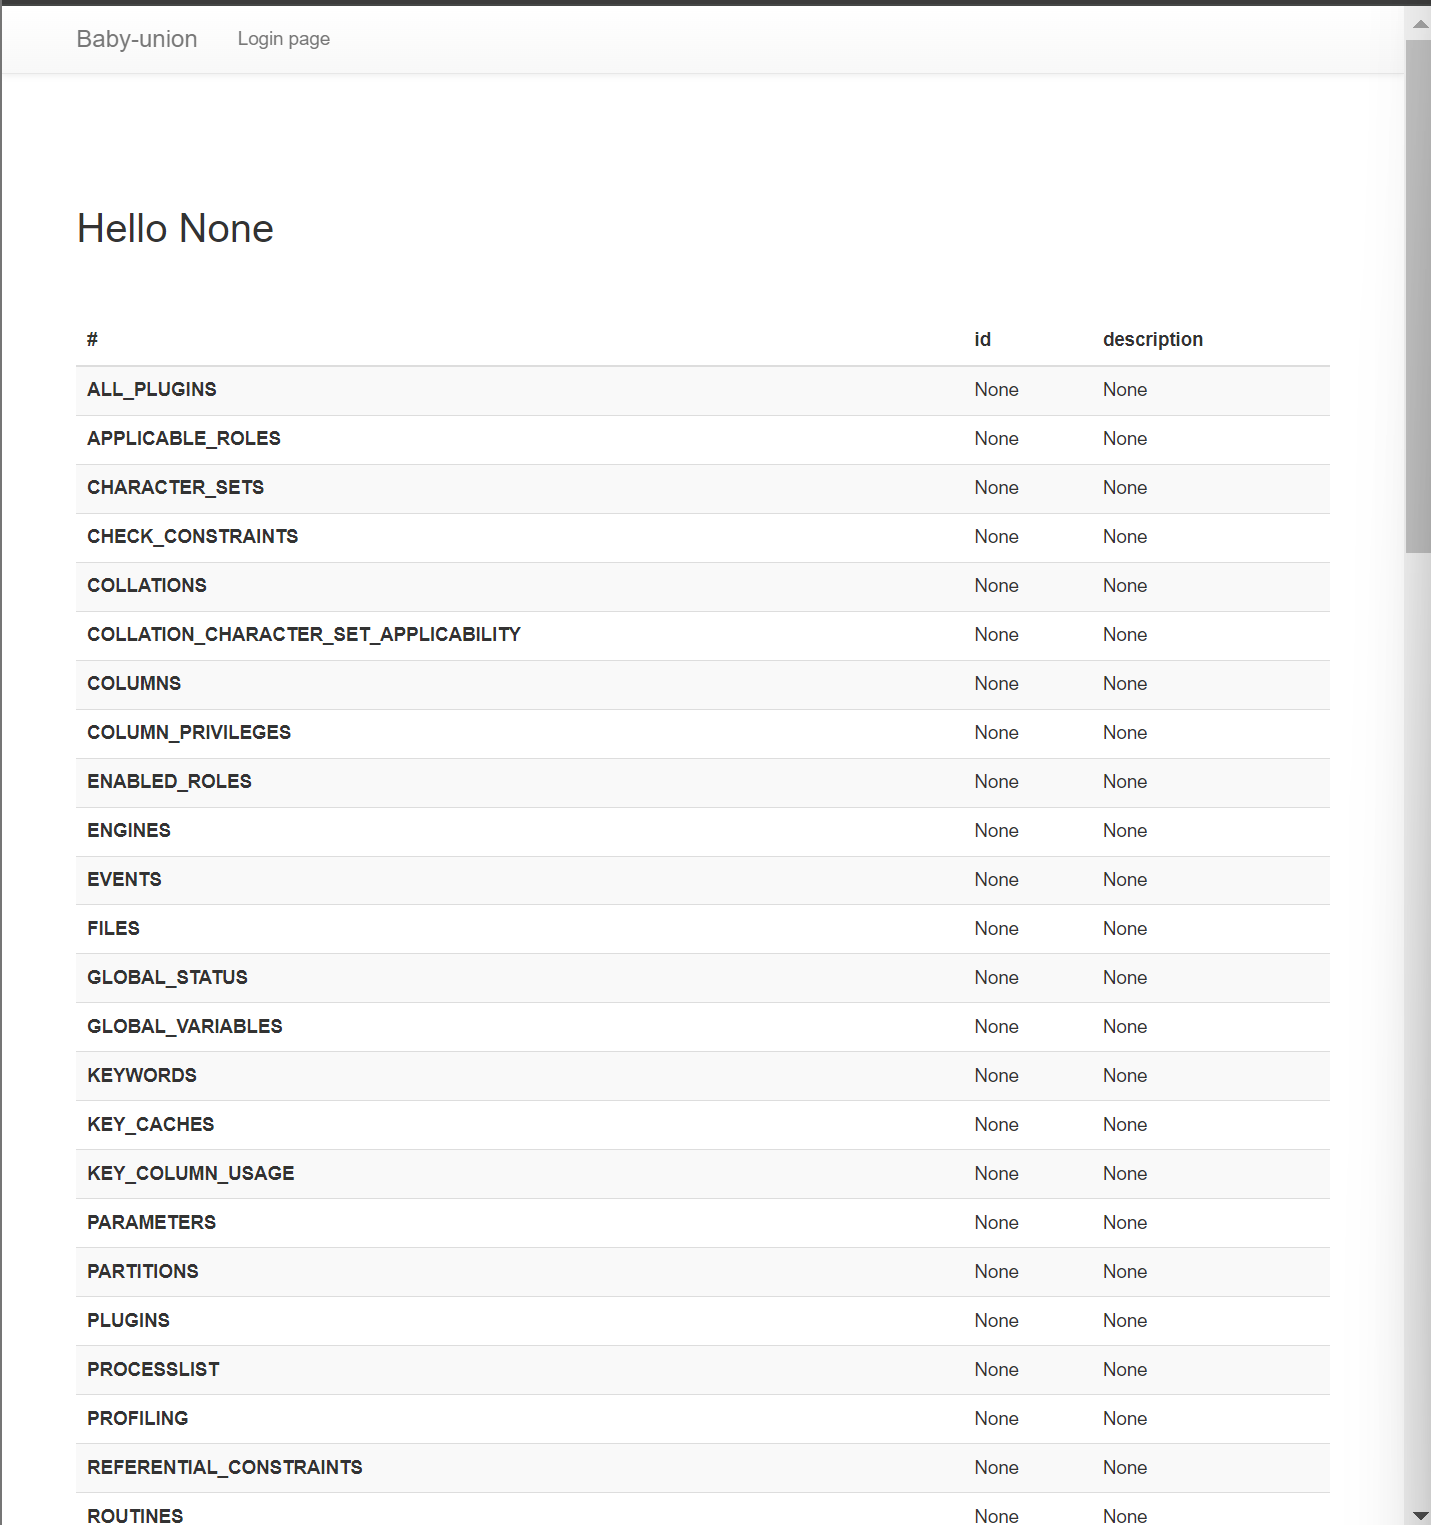Select the CHECK_CONSTRAINTS row name
The height and width of the screenshot is (1525, 1431).
tap(193, 537)
